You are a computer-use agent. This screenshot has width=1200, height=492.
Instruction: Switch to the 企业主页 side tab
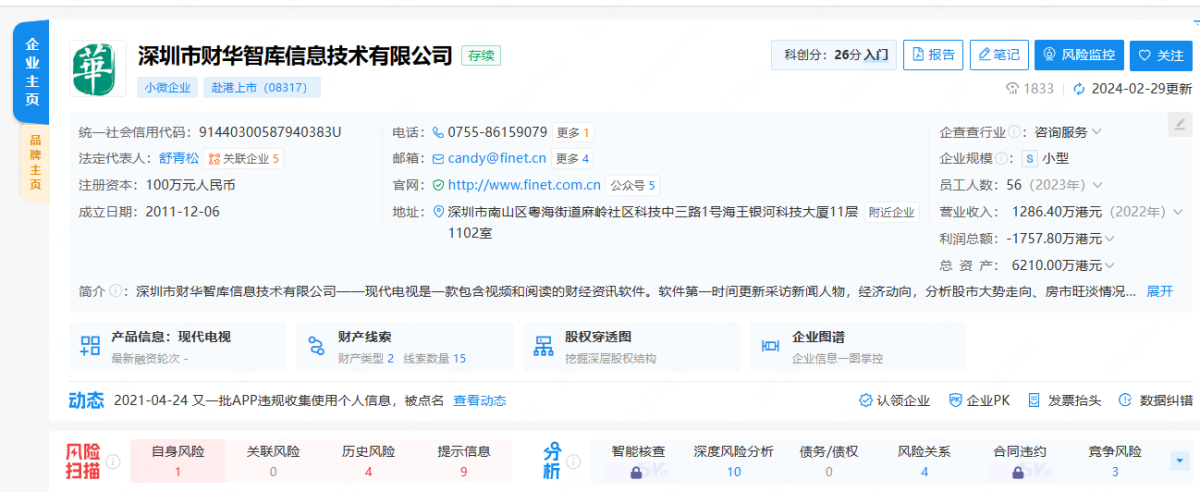pyautogui.click(x=32, y=71)
